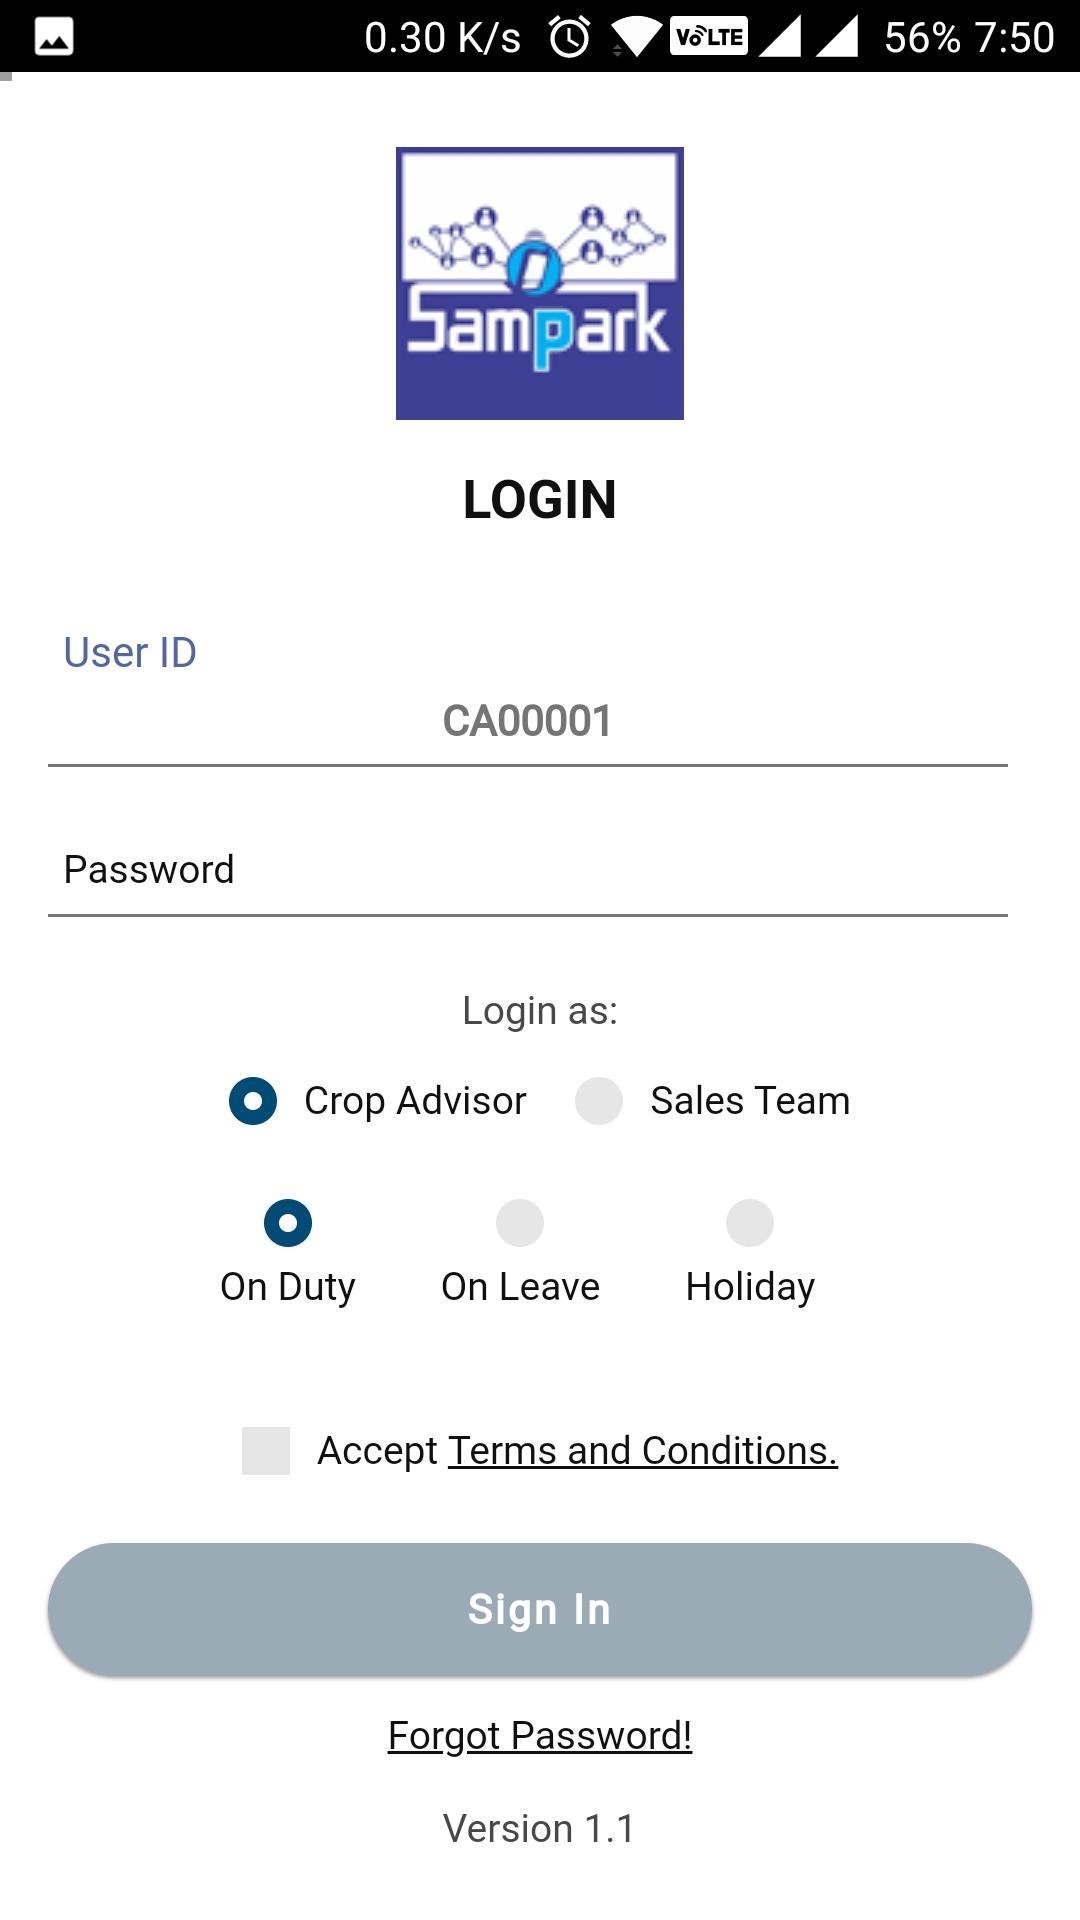Focus the User ID input field
This screenshot has height=1920, width=1080.
(x=528, y=722)
